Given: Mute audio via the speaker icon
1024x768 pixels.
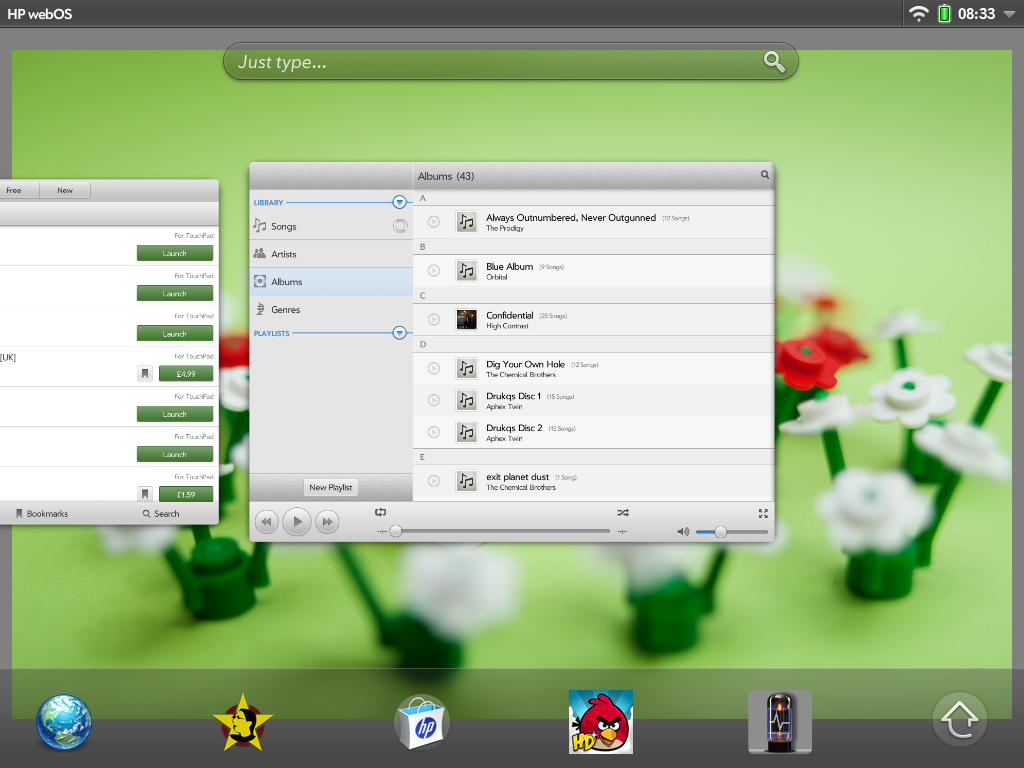Looking at the screenshot, I should 683,532.
